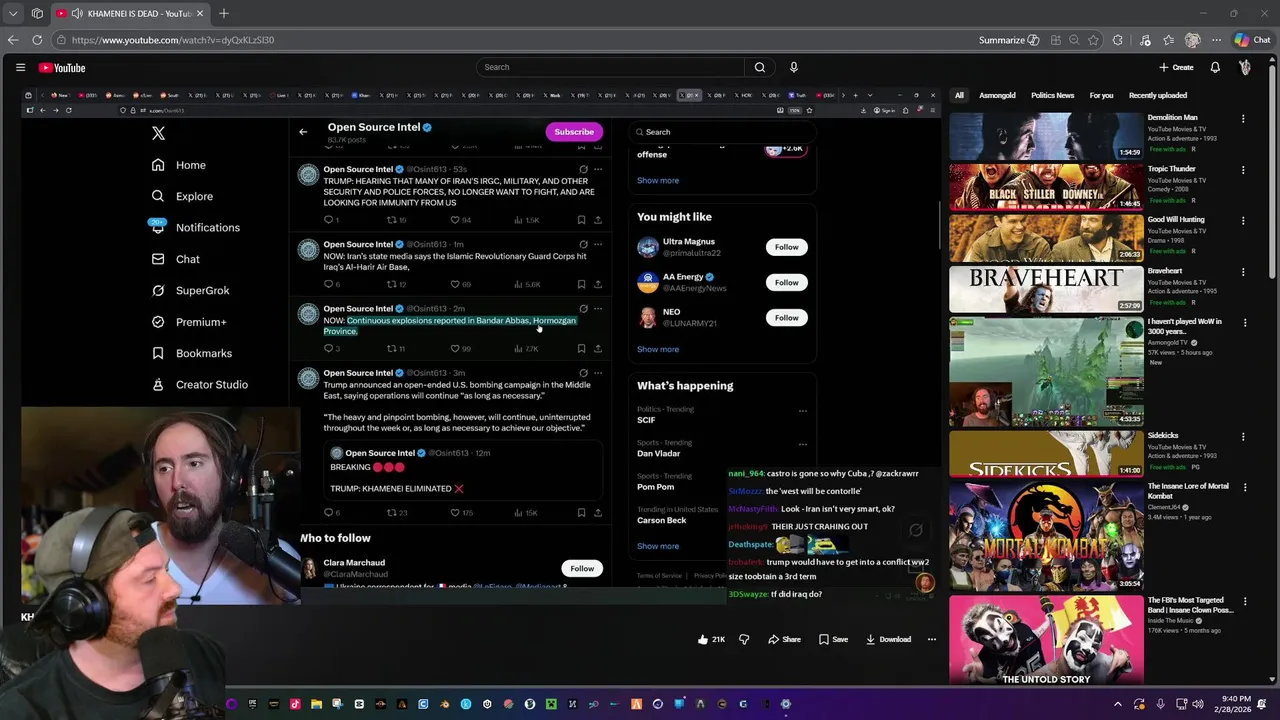
Task: Open the browser media control icon
Action: tap(1145, 40)
